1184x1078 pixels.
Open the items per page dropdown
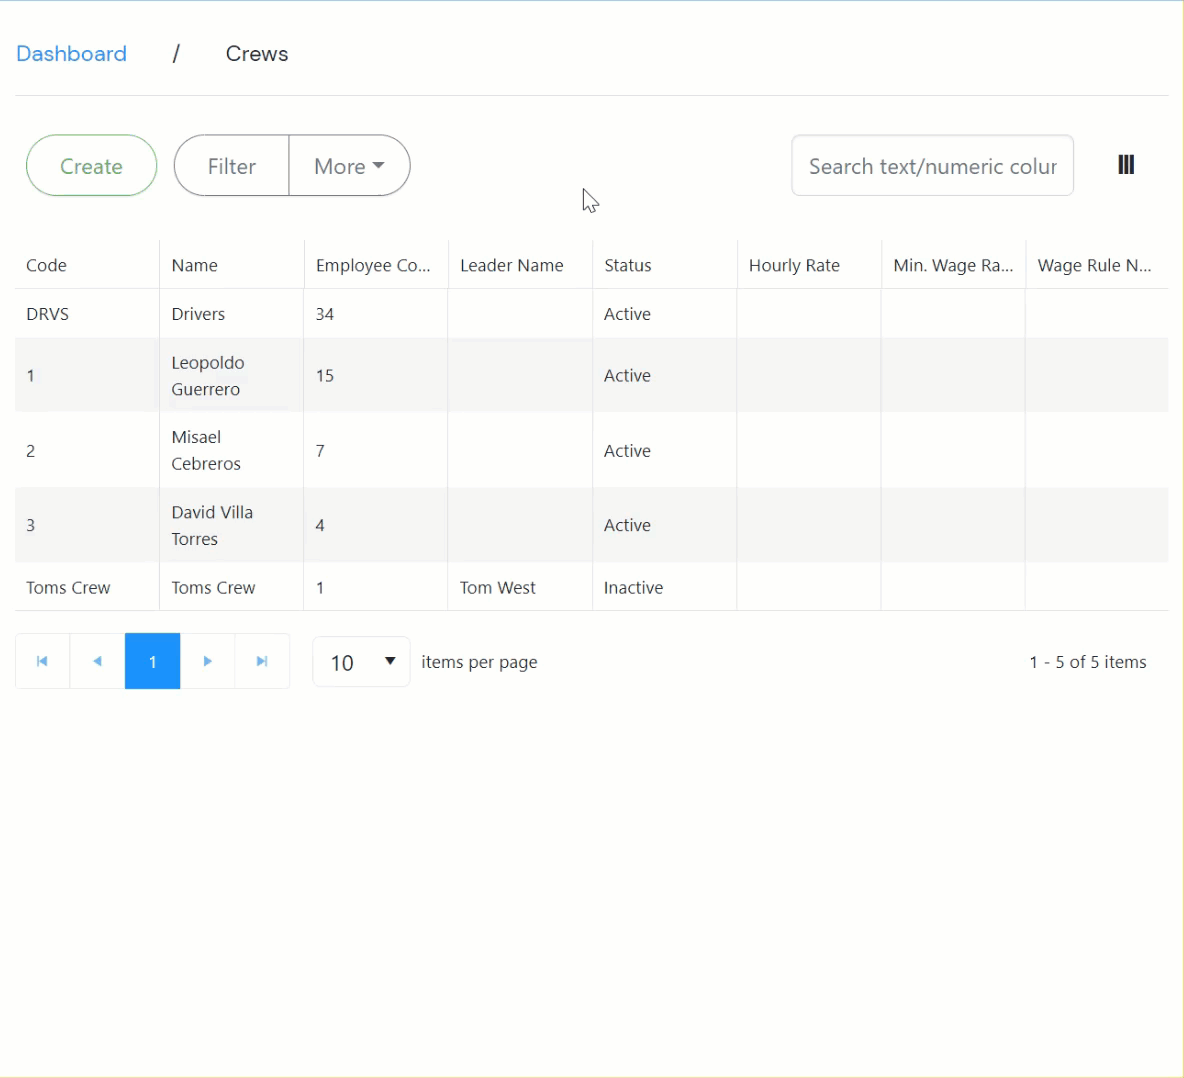(x=361, y=662)
